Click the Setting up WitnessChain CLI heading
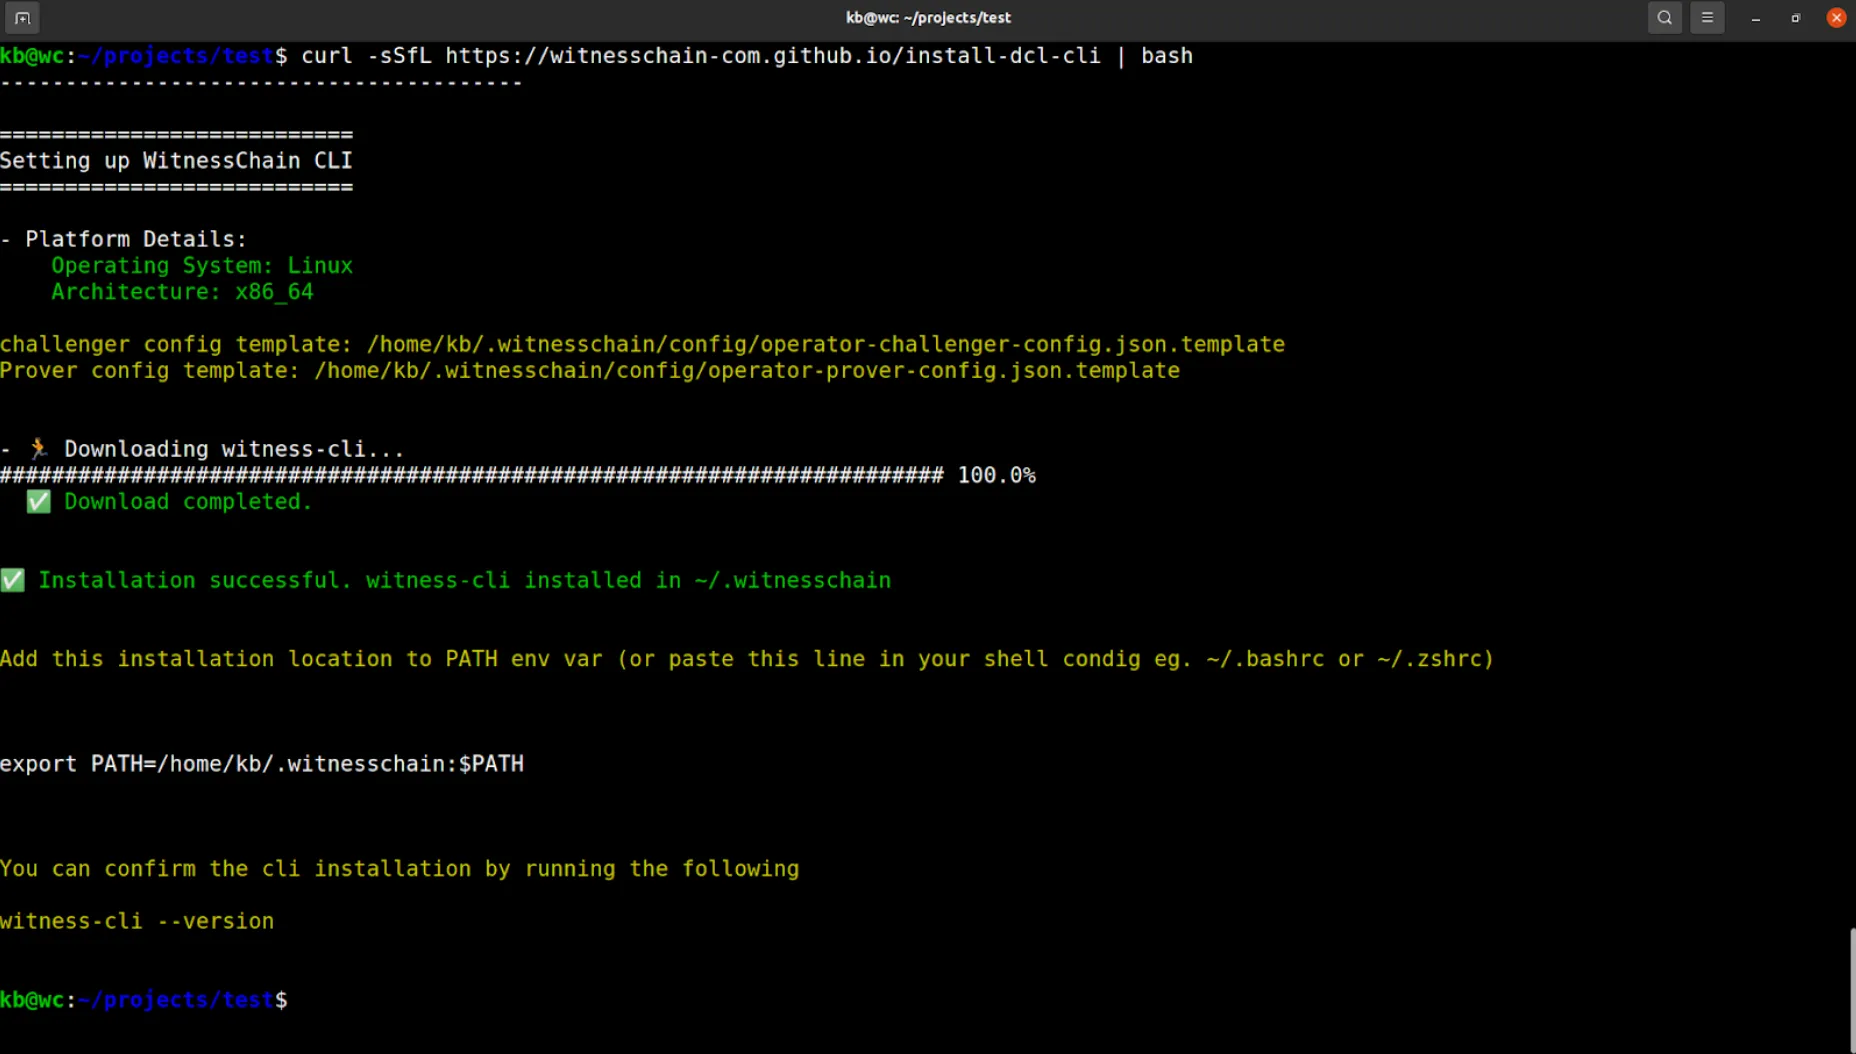This screenshot has height=1054, width=1856. [x=176, y=161]
